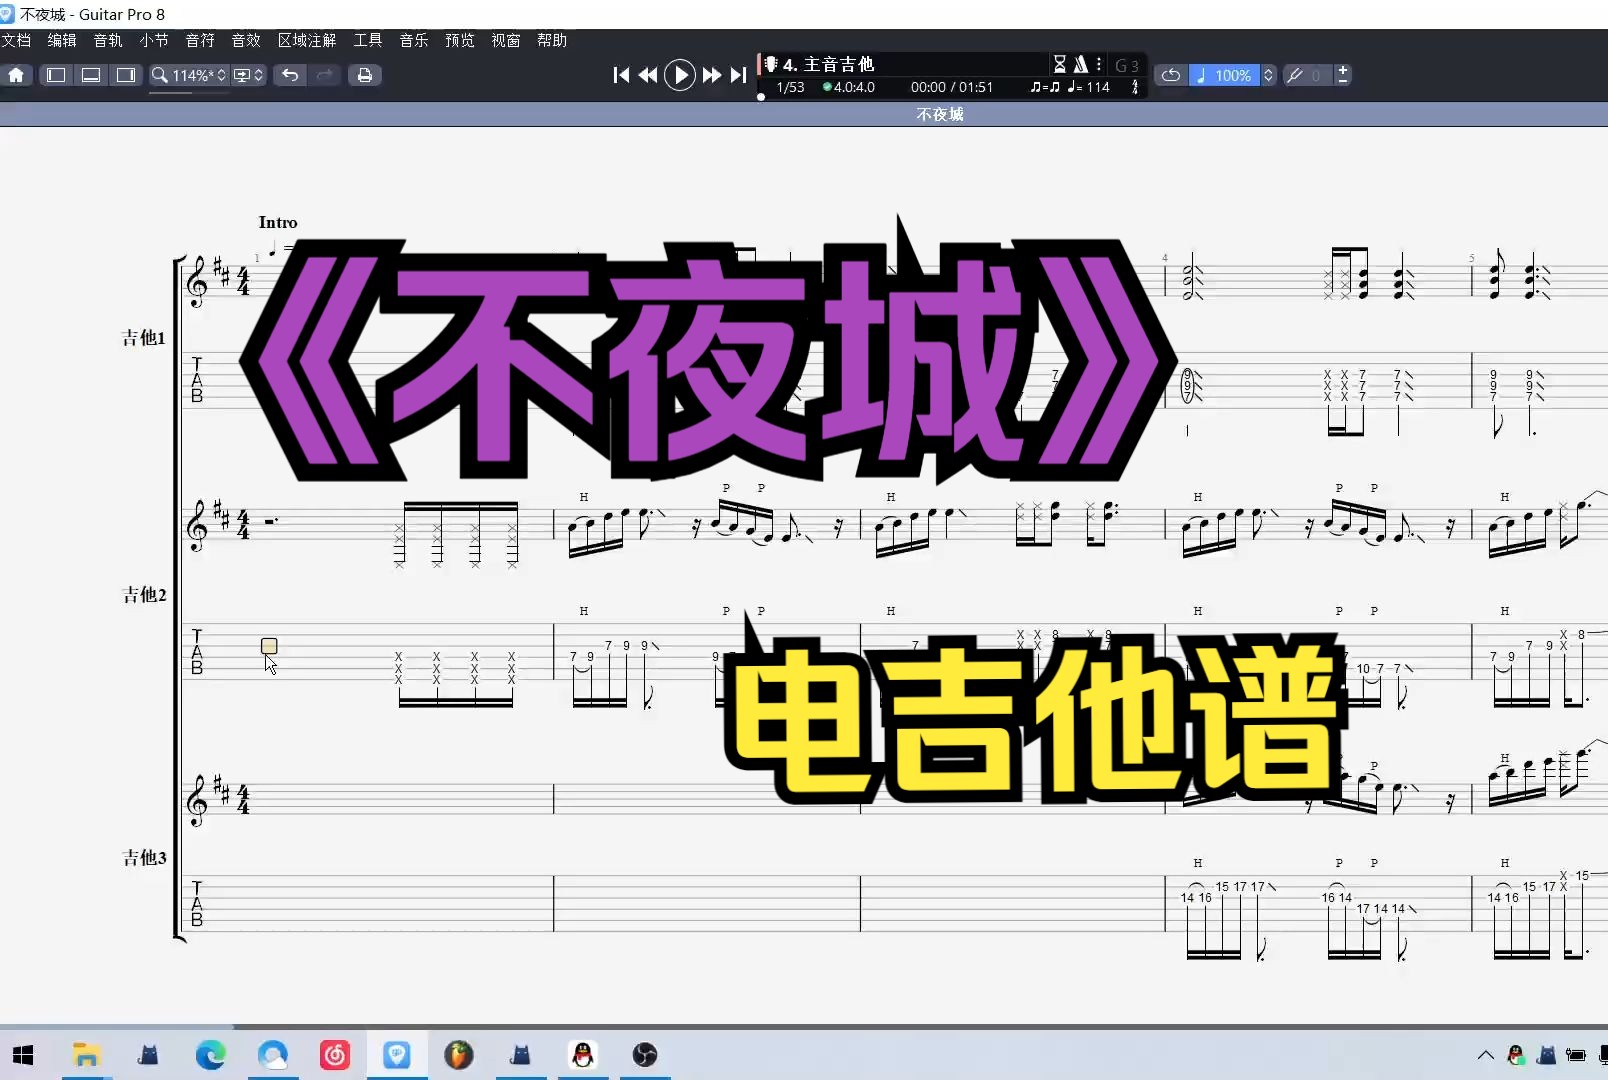Go to the Guitar Pro home screen
1608x1080 pixels.
[16, 75]
